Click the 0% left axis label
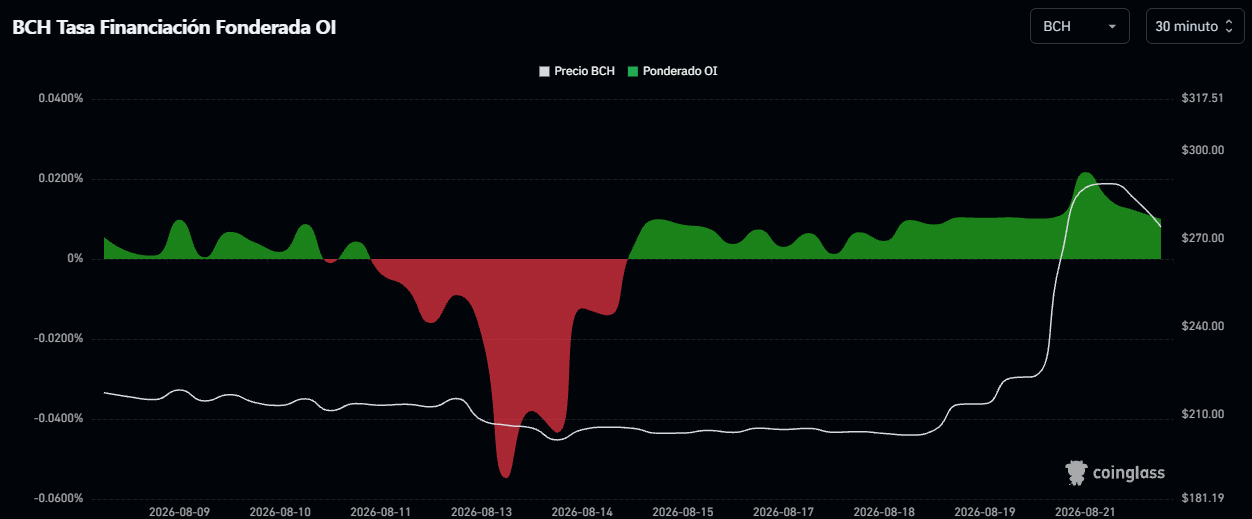Viewport: 1252px width, 519px height. pos(75,259)
